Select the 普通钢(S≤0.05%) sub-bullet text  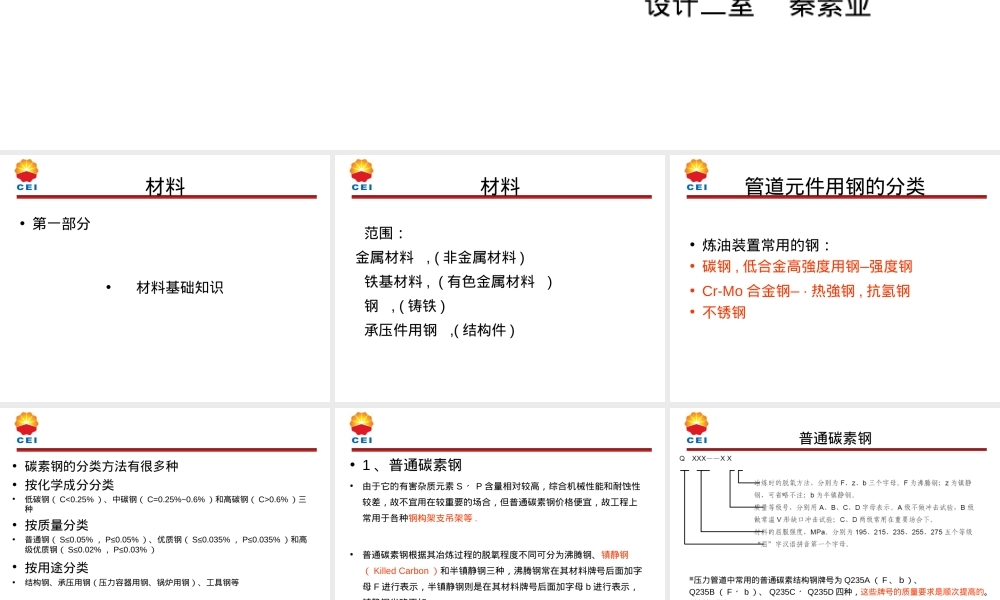click(166, 544)
